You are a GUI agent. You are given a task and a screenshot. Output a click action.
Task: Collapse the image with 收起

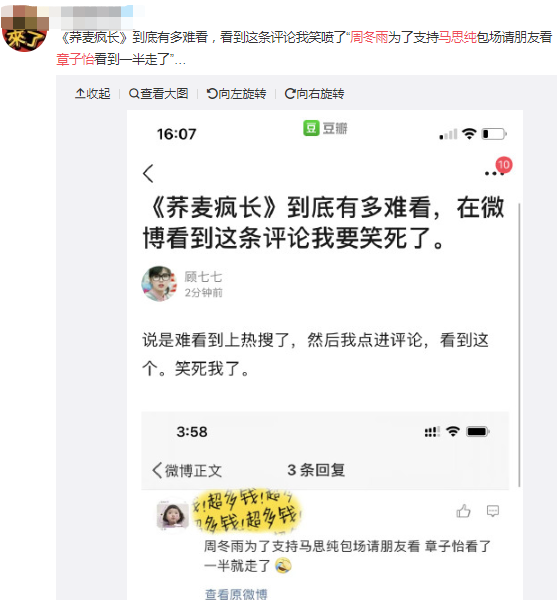93,93
